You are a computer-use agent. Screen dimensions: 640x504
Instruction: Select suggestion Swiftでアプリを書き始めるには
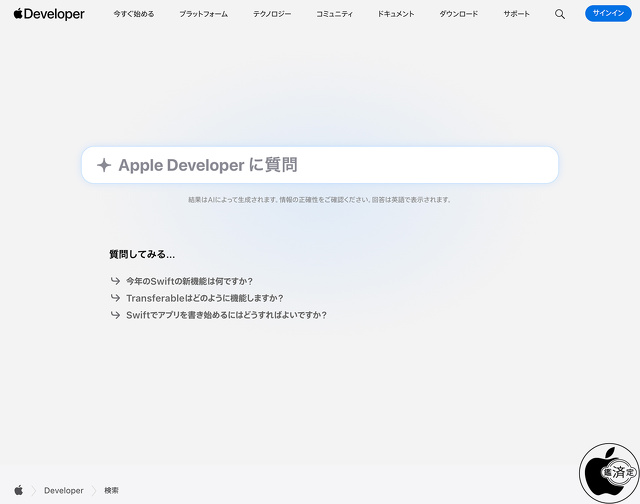pos(226,315)
